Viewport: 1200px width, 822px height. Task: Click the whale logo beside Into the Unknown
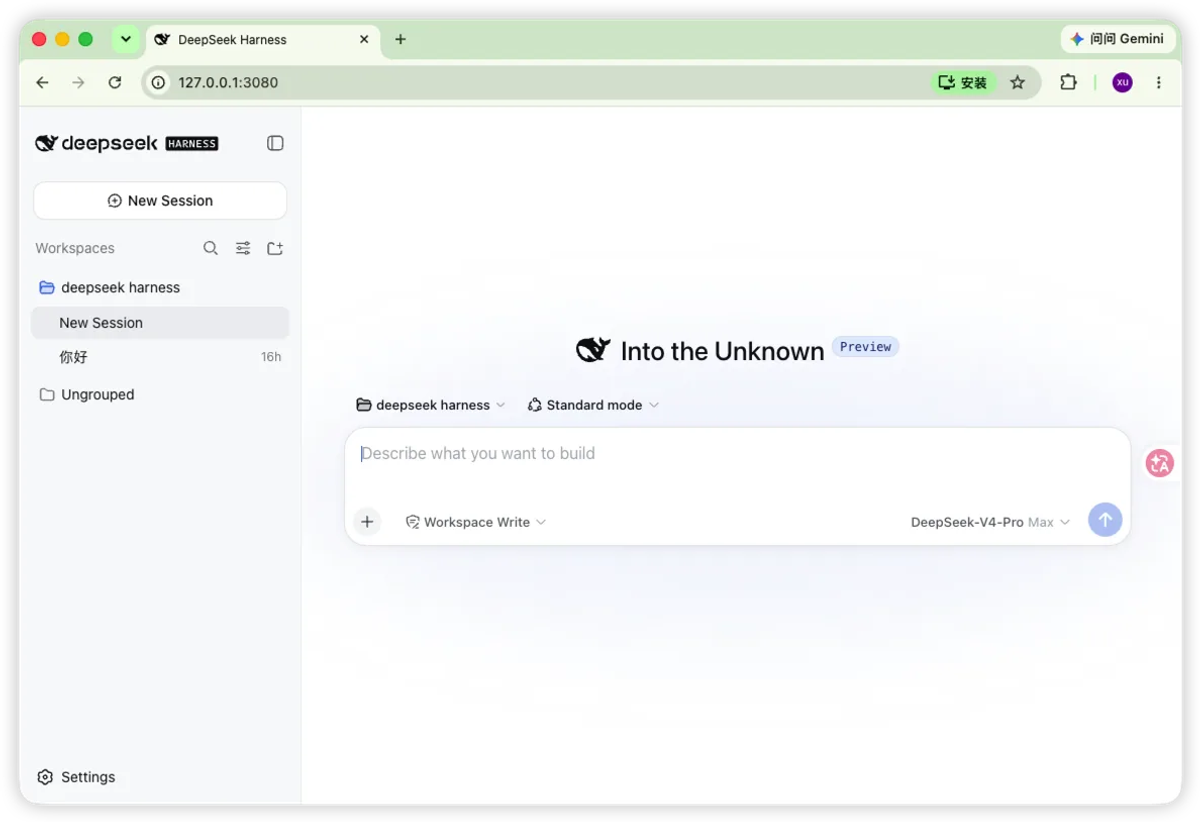(593, 350)
